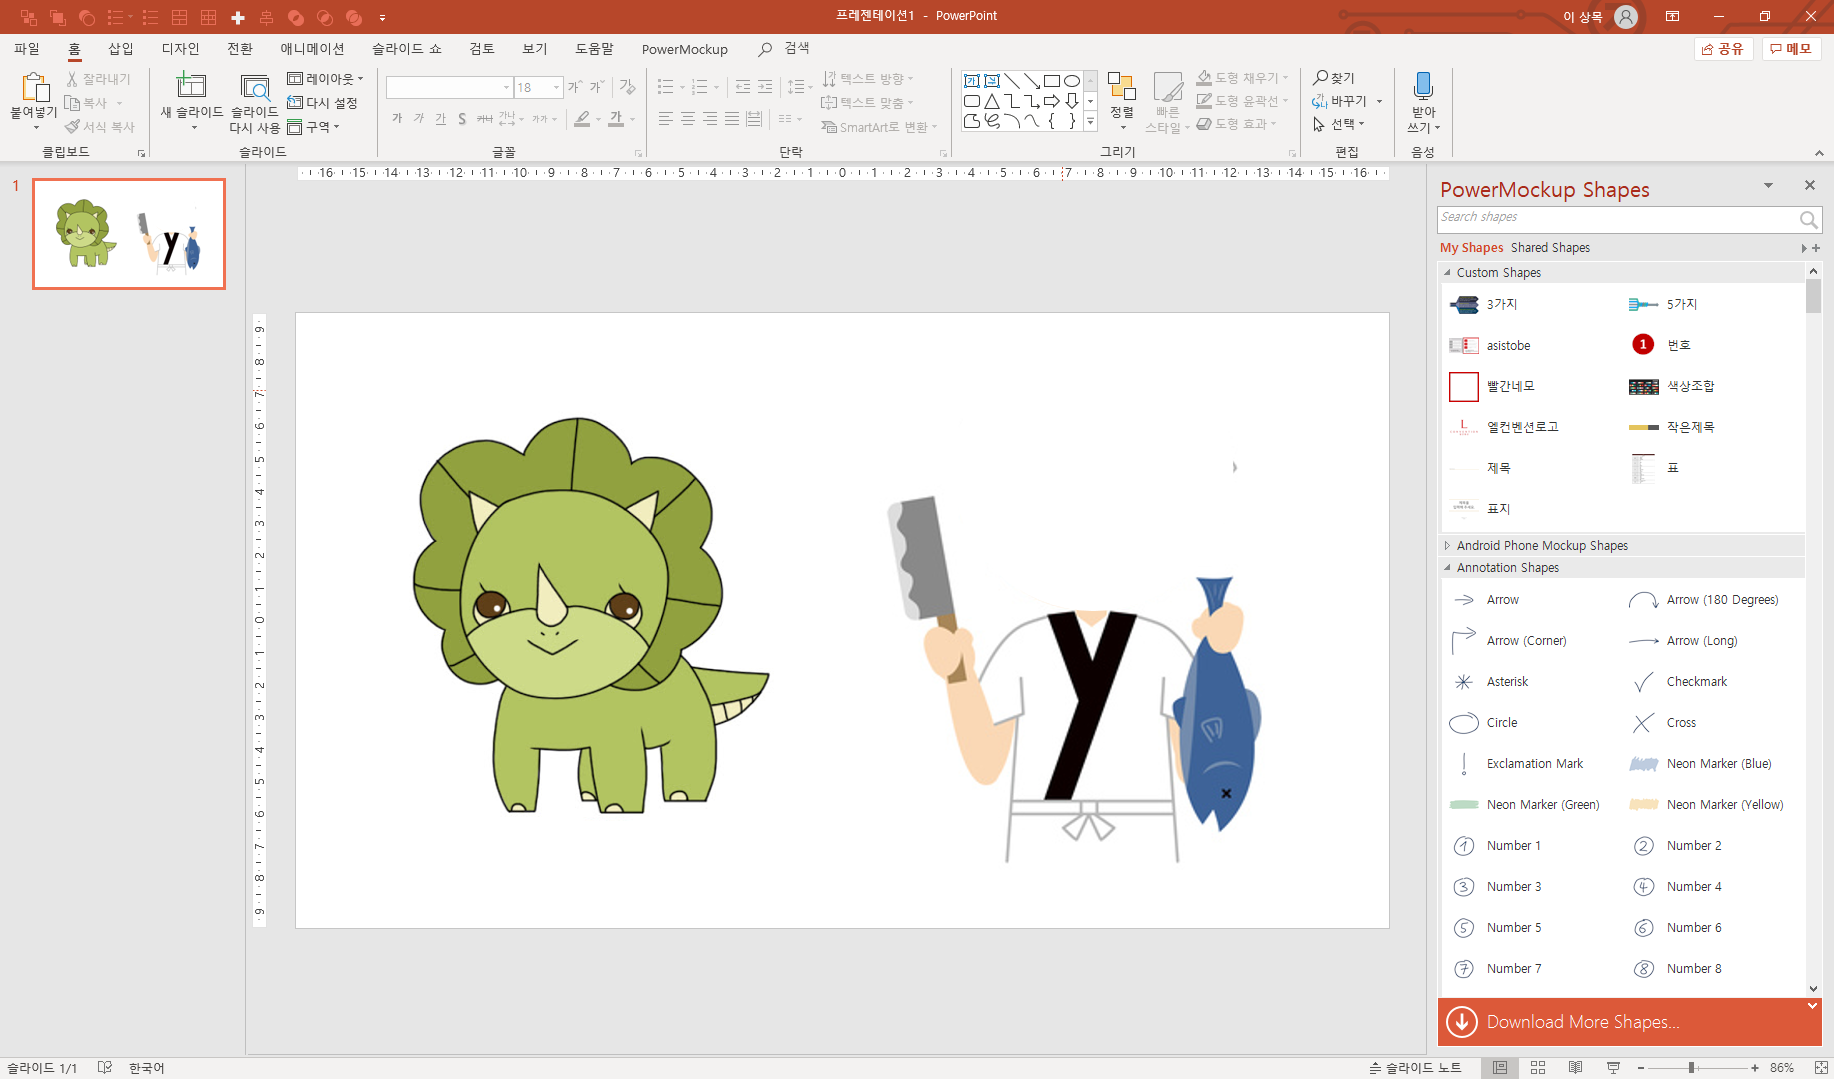Open the 애니메이션 (Animations) tab
Image resolution: width=1834 pixels, height=1080 pixels.
point(312,48)
